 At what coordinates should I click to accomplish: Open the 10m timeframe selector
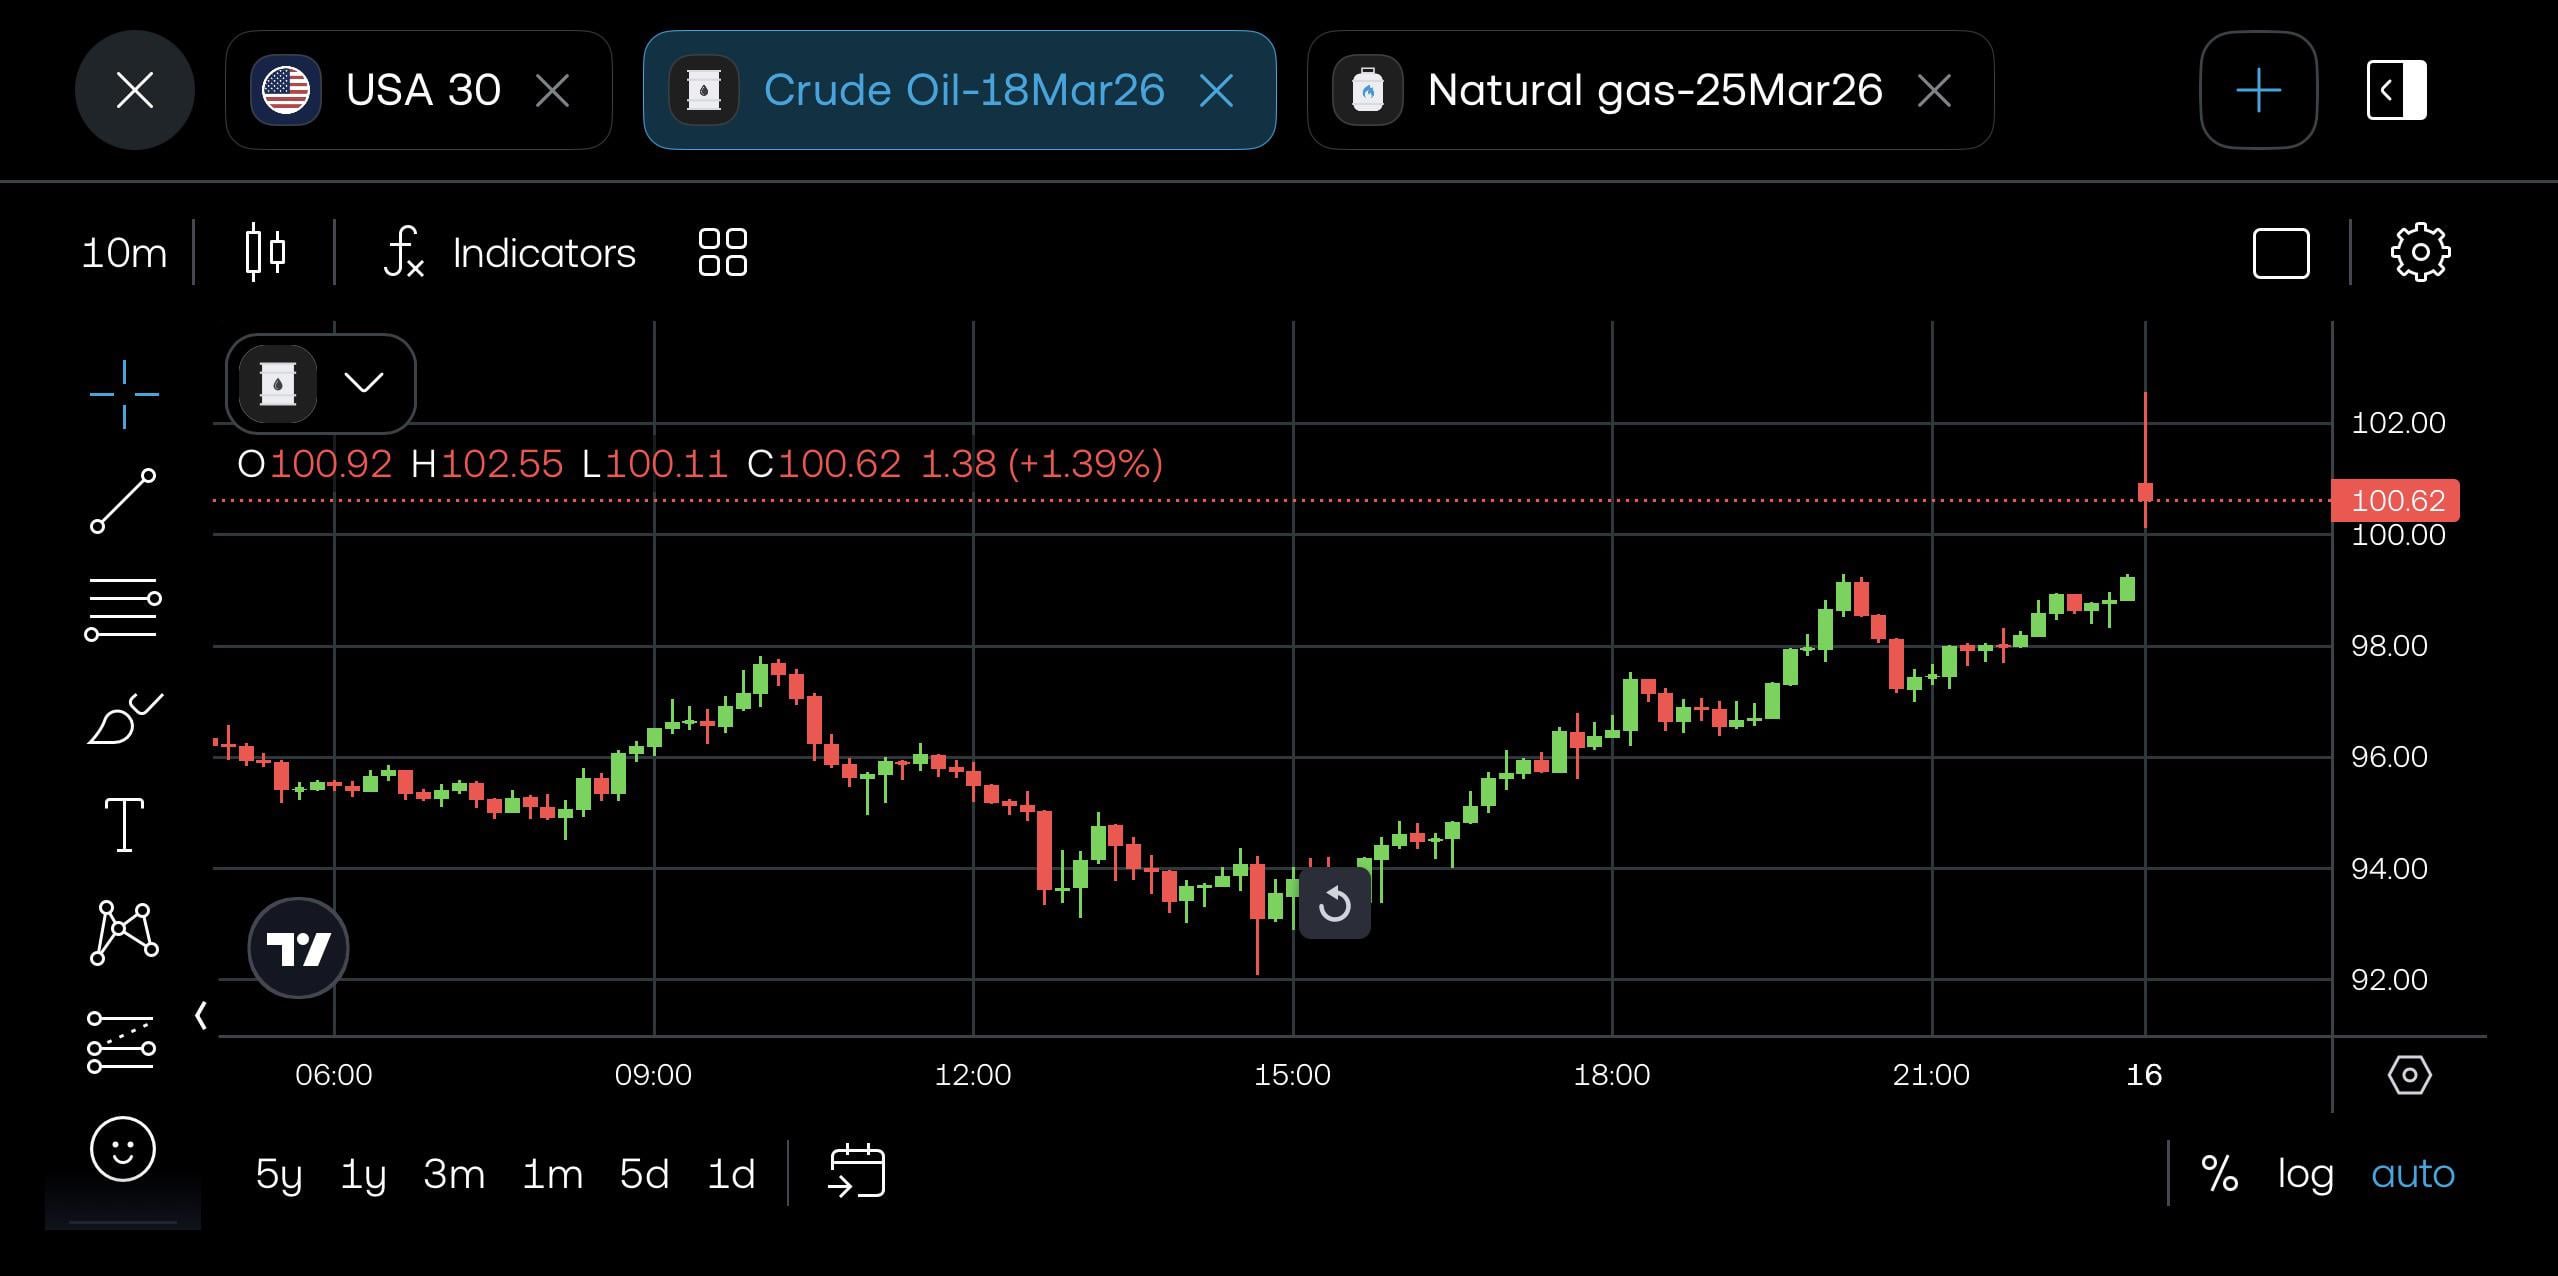coord(124,253)
